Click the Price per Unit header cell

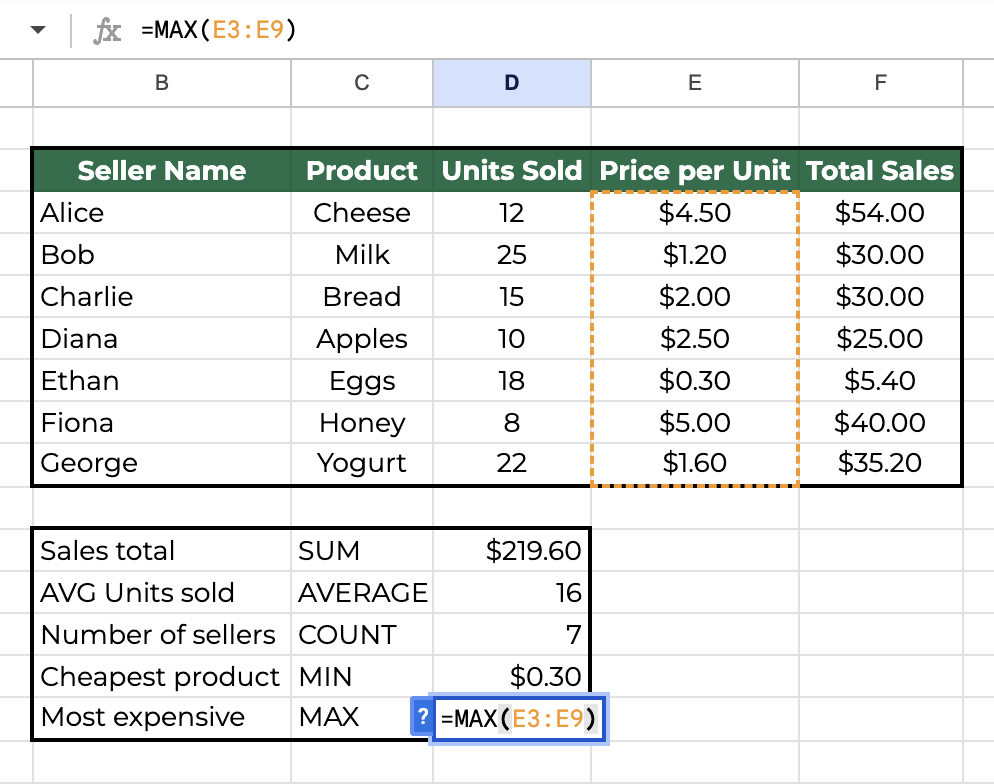(x=694, y=171)
